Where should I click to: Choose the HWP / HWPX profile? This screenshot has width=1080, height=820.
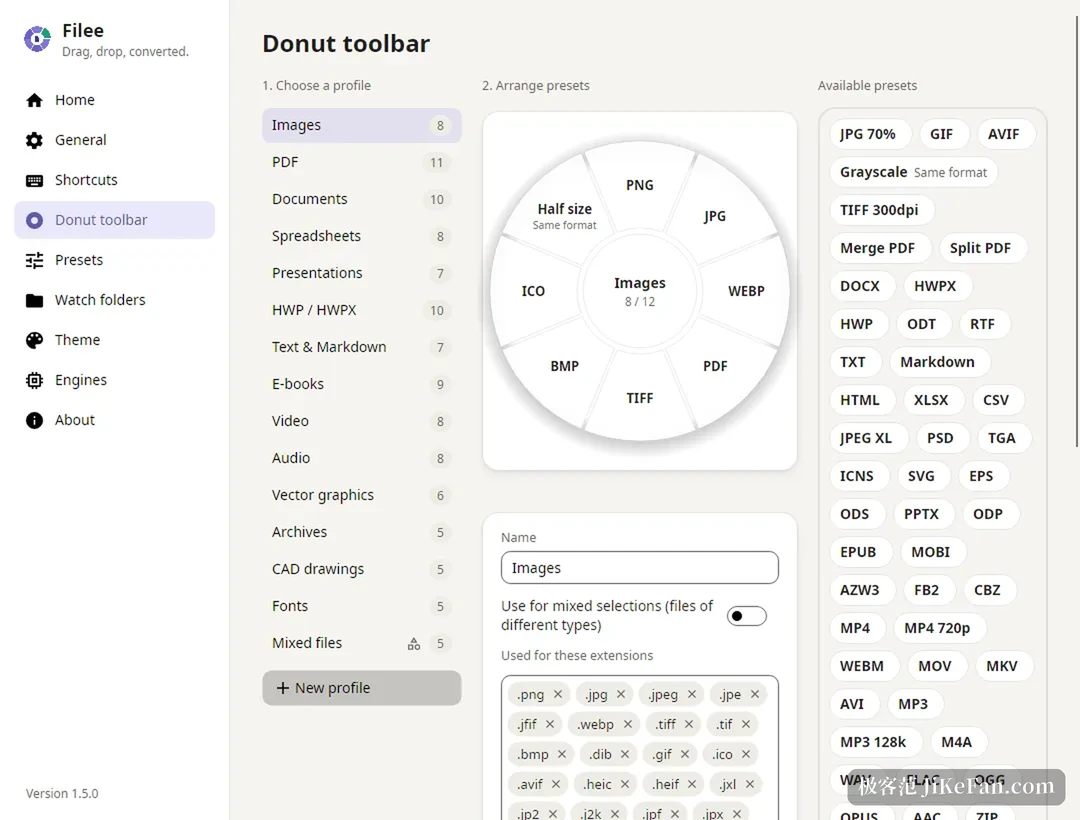[x=362, y=311]
